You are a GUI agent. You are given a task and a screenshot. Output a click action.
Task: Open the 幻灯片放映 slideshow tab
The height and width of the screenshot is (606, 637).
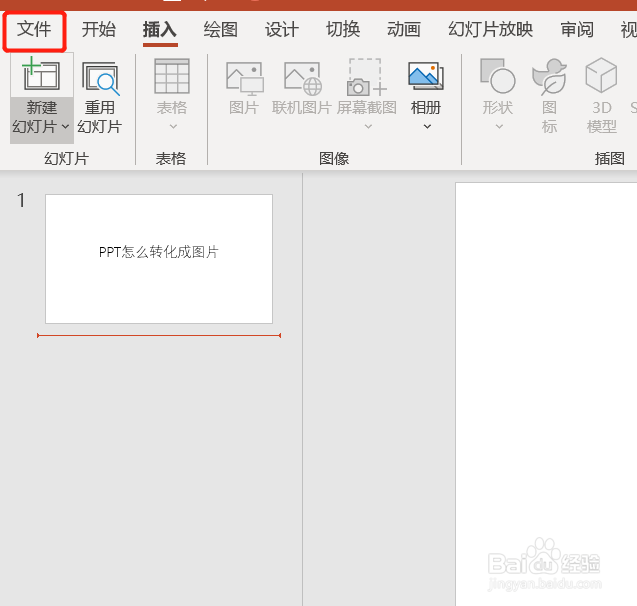click(x=490, y=30)
